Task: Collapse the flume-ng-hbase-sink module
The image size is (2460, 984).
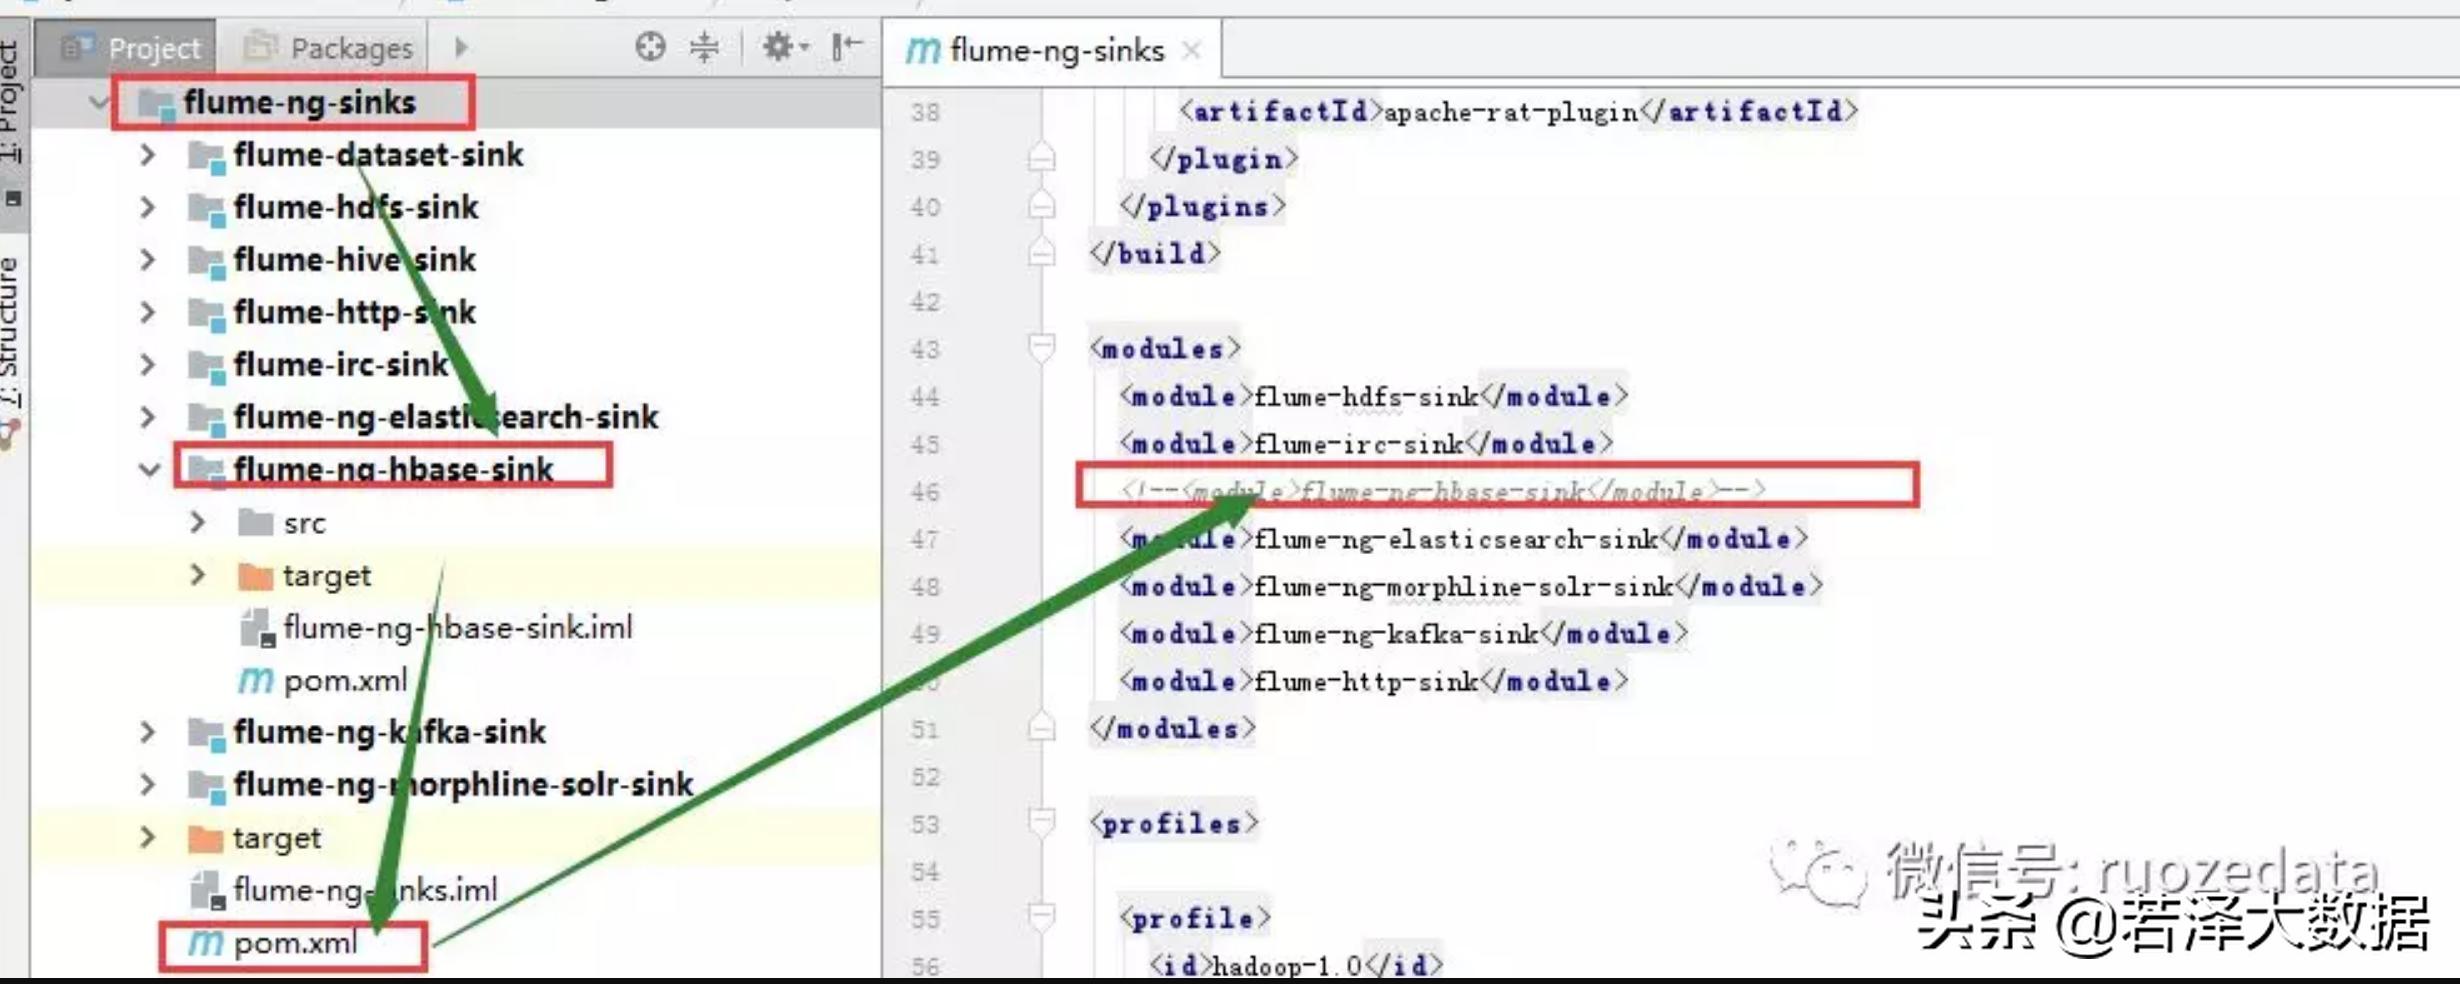Action: pyautogui.click(x=149, y=469)
